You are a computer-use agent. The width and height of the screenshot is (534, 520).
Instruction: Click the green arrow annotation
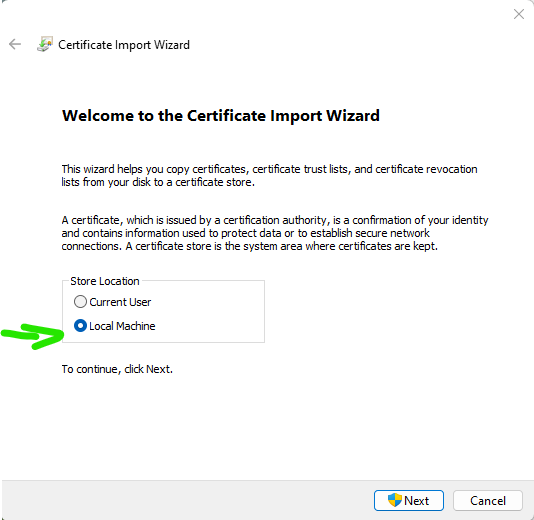point(33,336)
